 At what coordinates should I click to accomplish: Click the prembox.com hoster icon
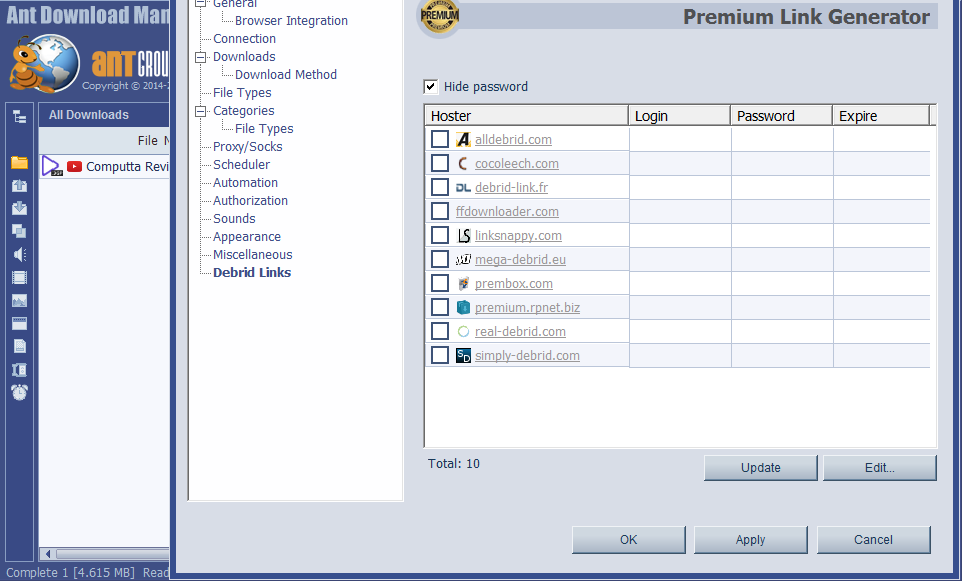pos(463,283)
